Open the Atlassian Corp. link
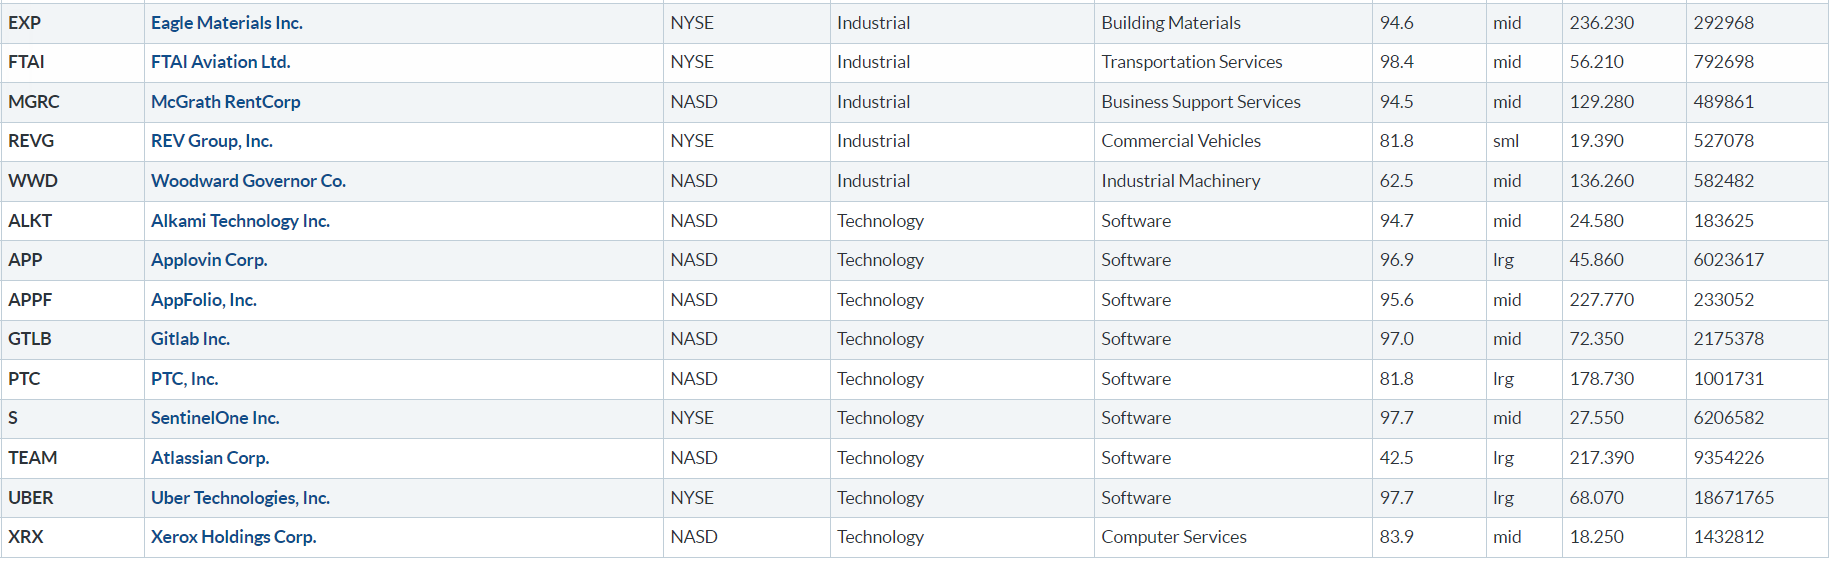The width and height of the screenshot is (1835, 565). click(210, 458)
